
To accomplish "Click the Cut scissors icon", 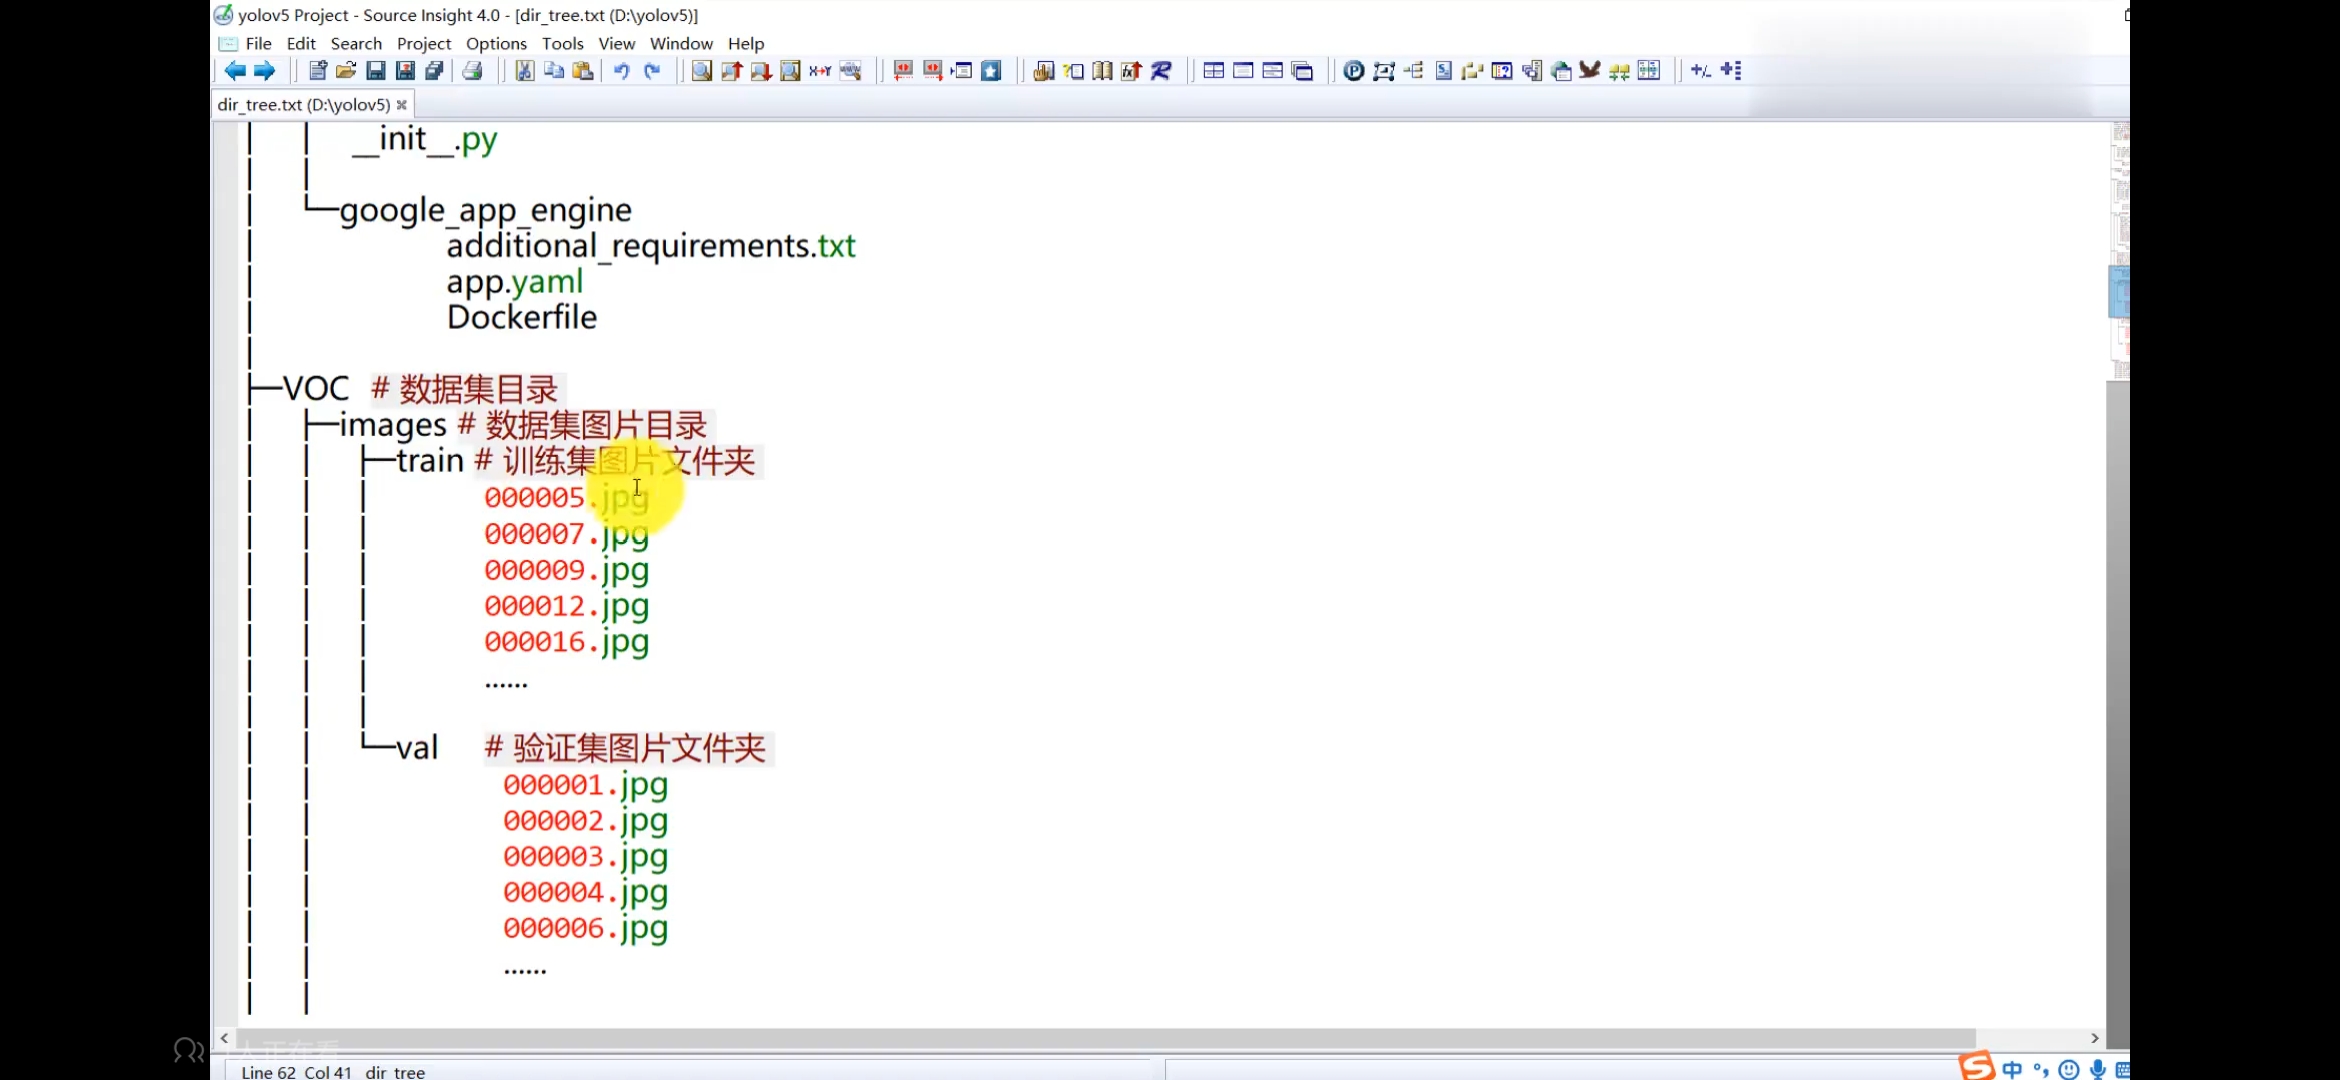I will (524, 70).
